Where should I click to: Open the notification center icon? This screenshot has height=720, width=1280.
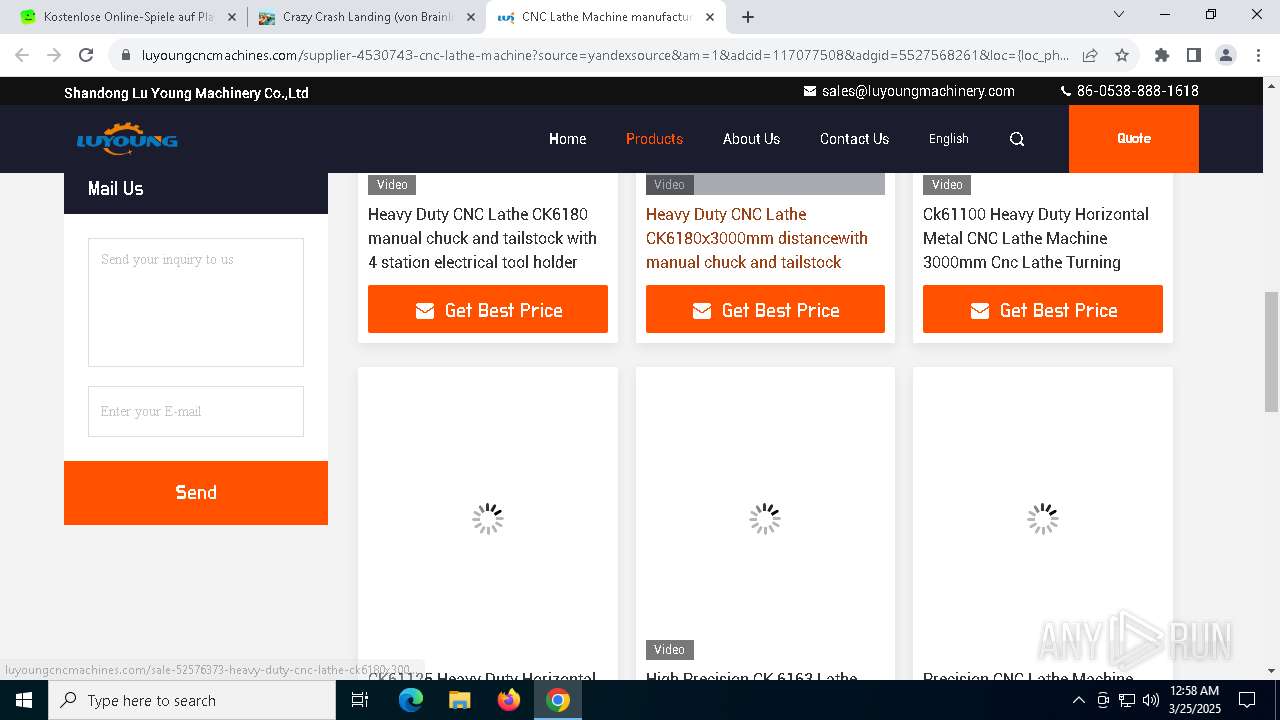(1247, 700)
